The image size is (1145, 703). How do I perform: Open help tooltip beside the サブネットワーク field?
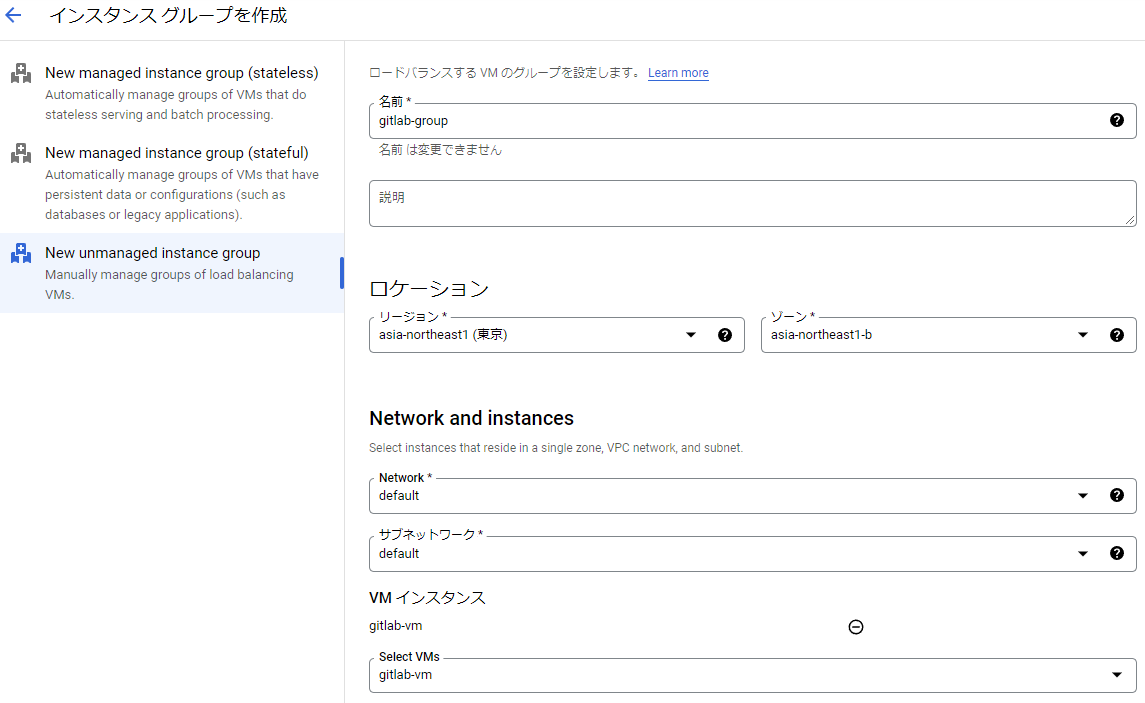coord(1117,552)
